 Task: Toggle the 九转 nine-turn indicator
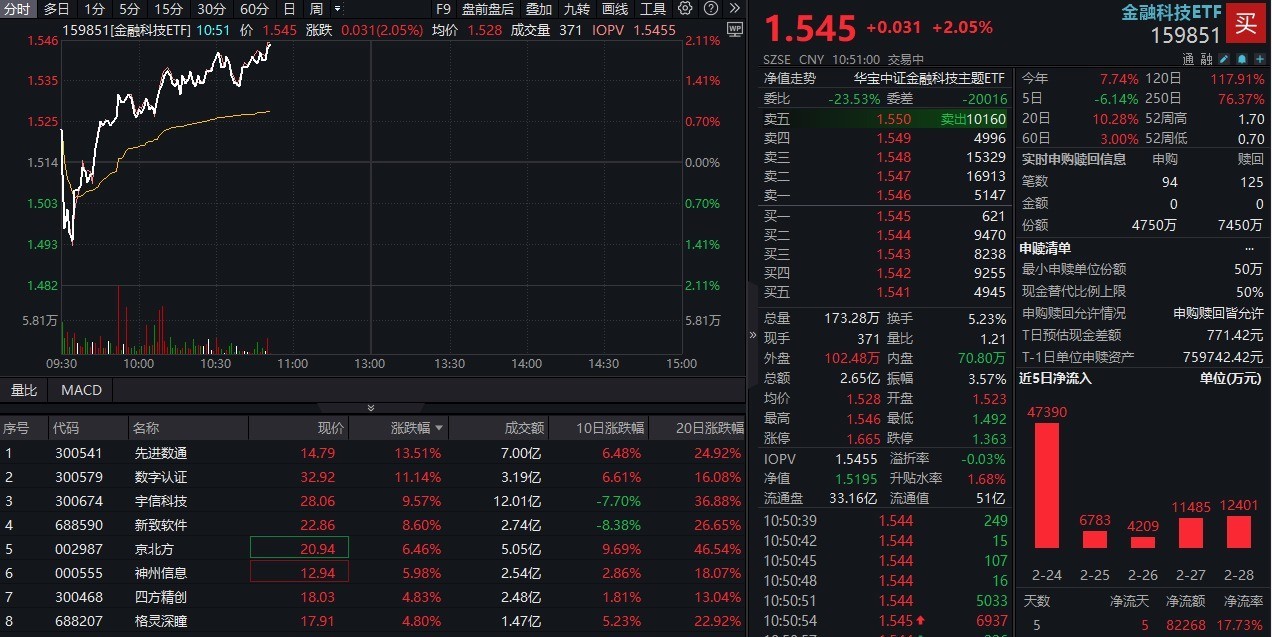pyautogui.click(x=576, y=9)
